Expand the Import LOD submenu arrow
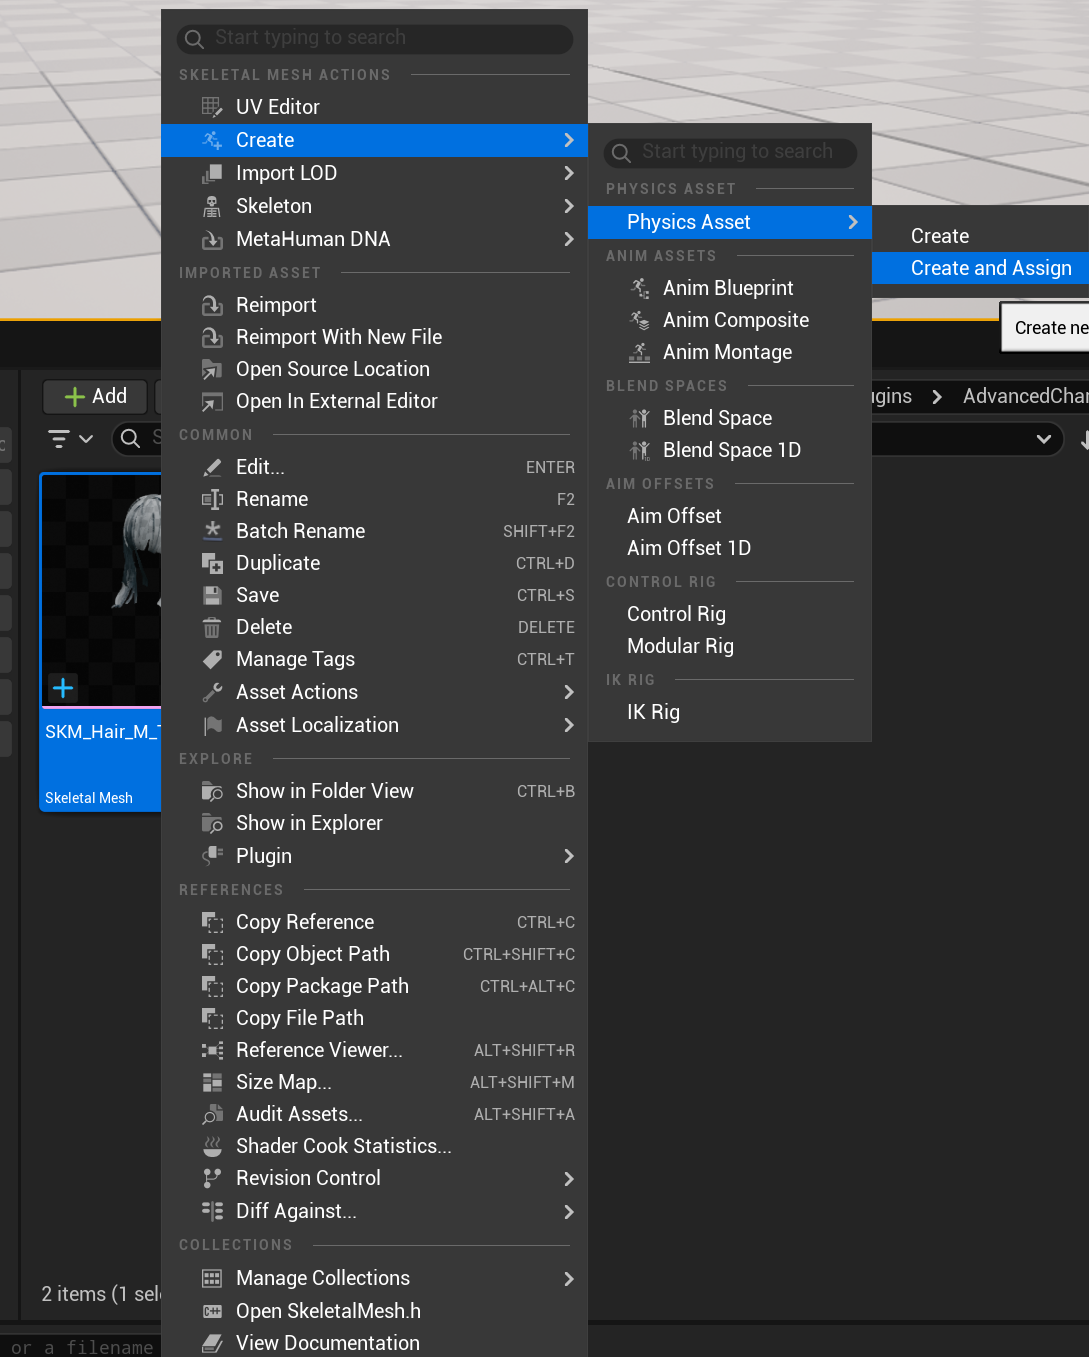The width and height of the screenshot is (1089, 1357). [x=568, y=173]
